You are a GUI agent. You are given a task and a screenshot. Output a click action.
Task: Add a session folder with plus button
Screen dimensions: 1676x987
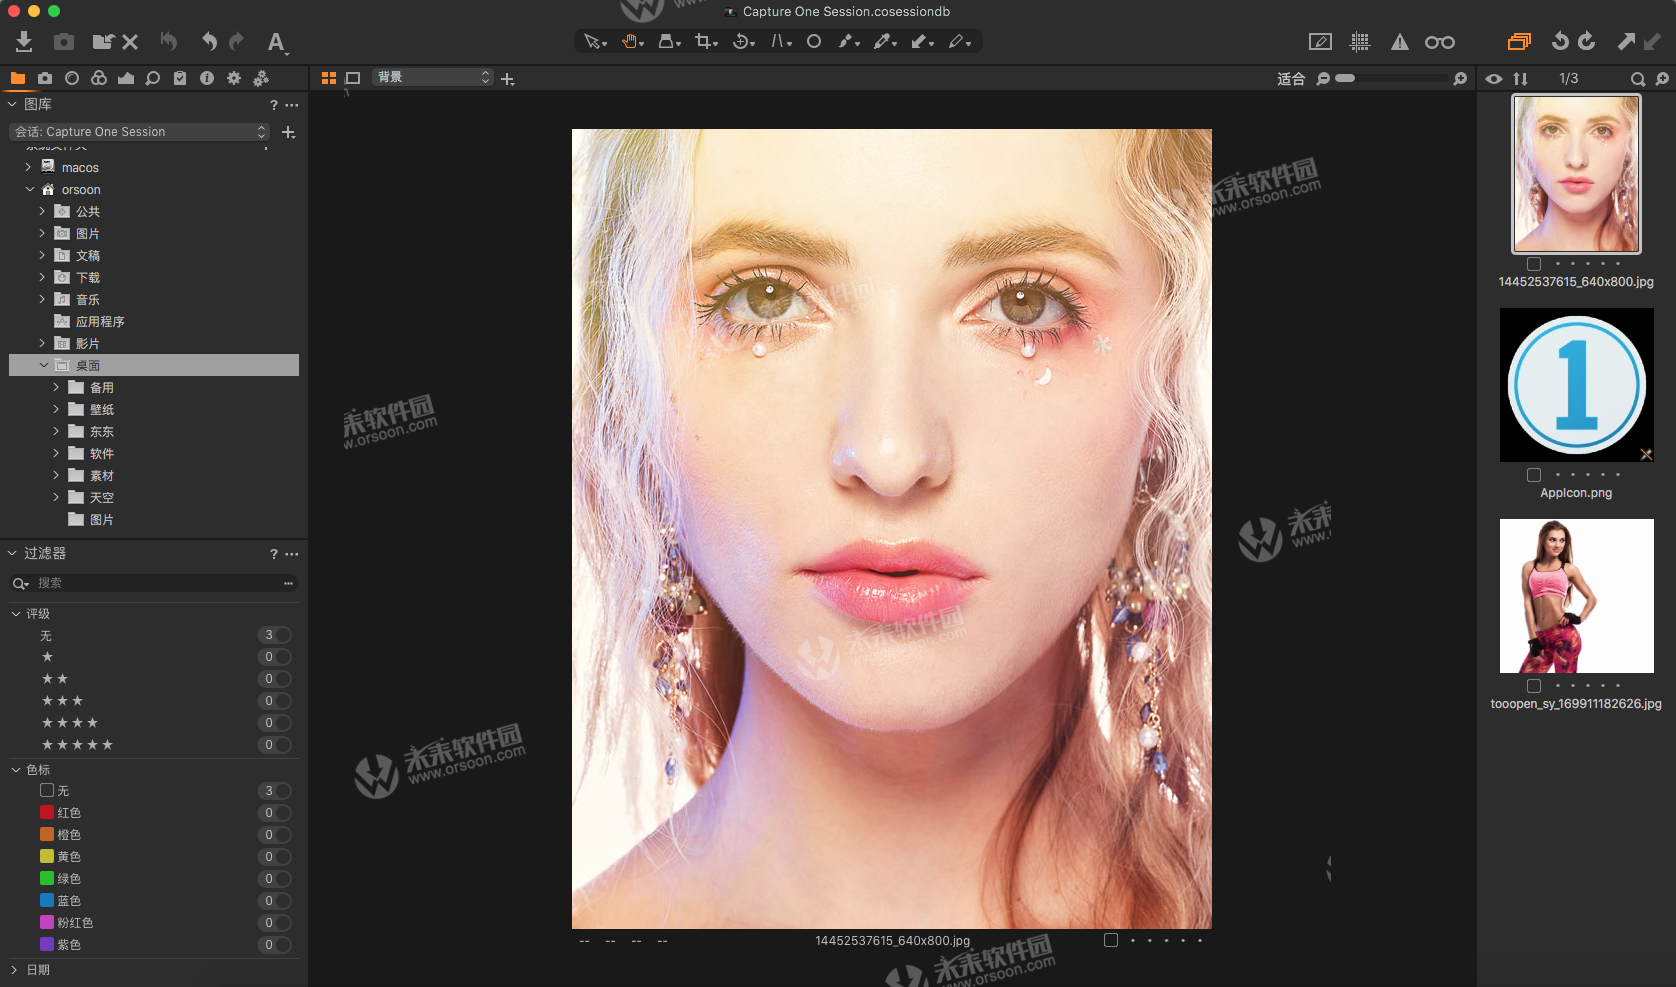click(289, 132)
